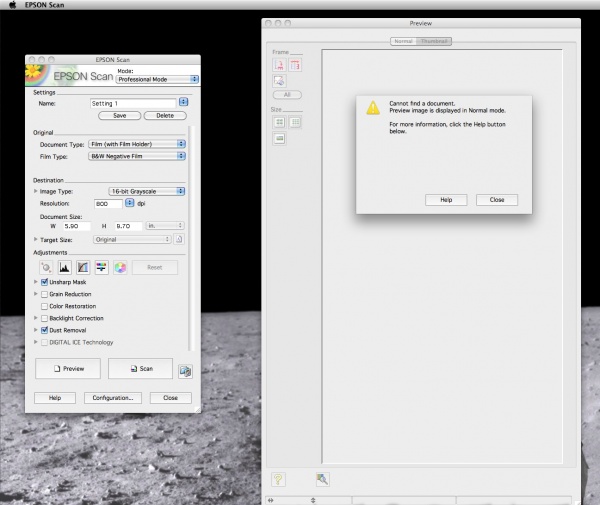Open the Histogram Adjustment icon
Screen dimensions: 600x505
[65, 267]
